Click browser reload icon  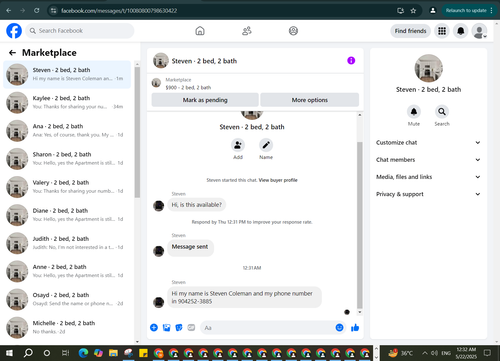coord(37,11)
